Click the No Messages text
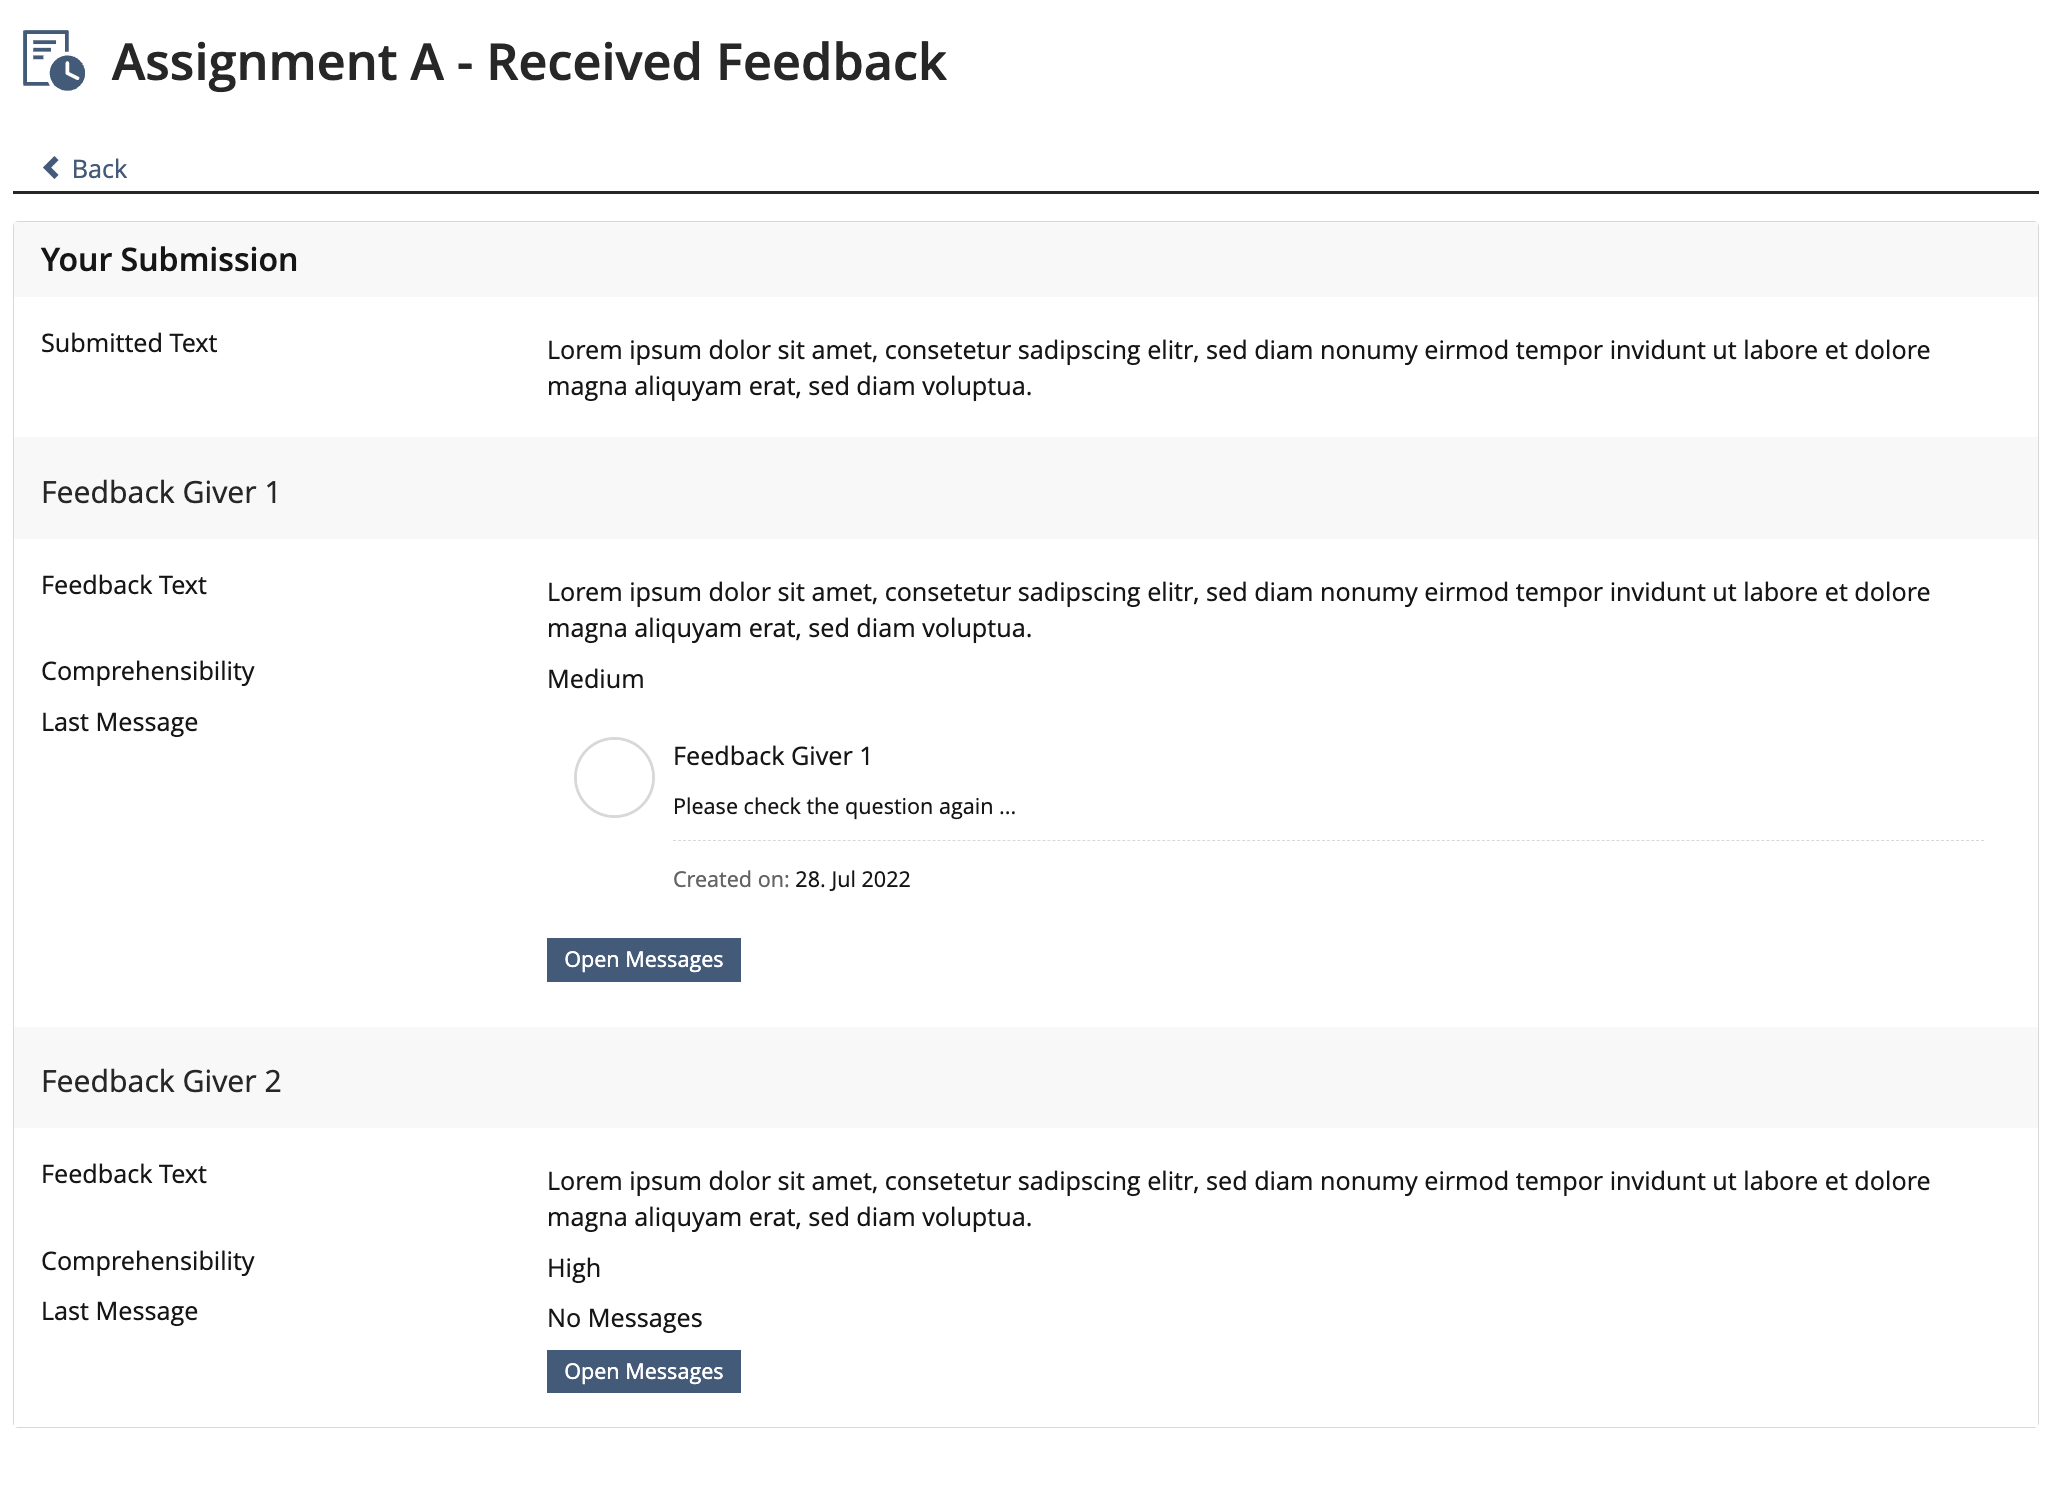 click(624, 1318)
